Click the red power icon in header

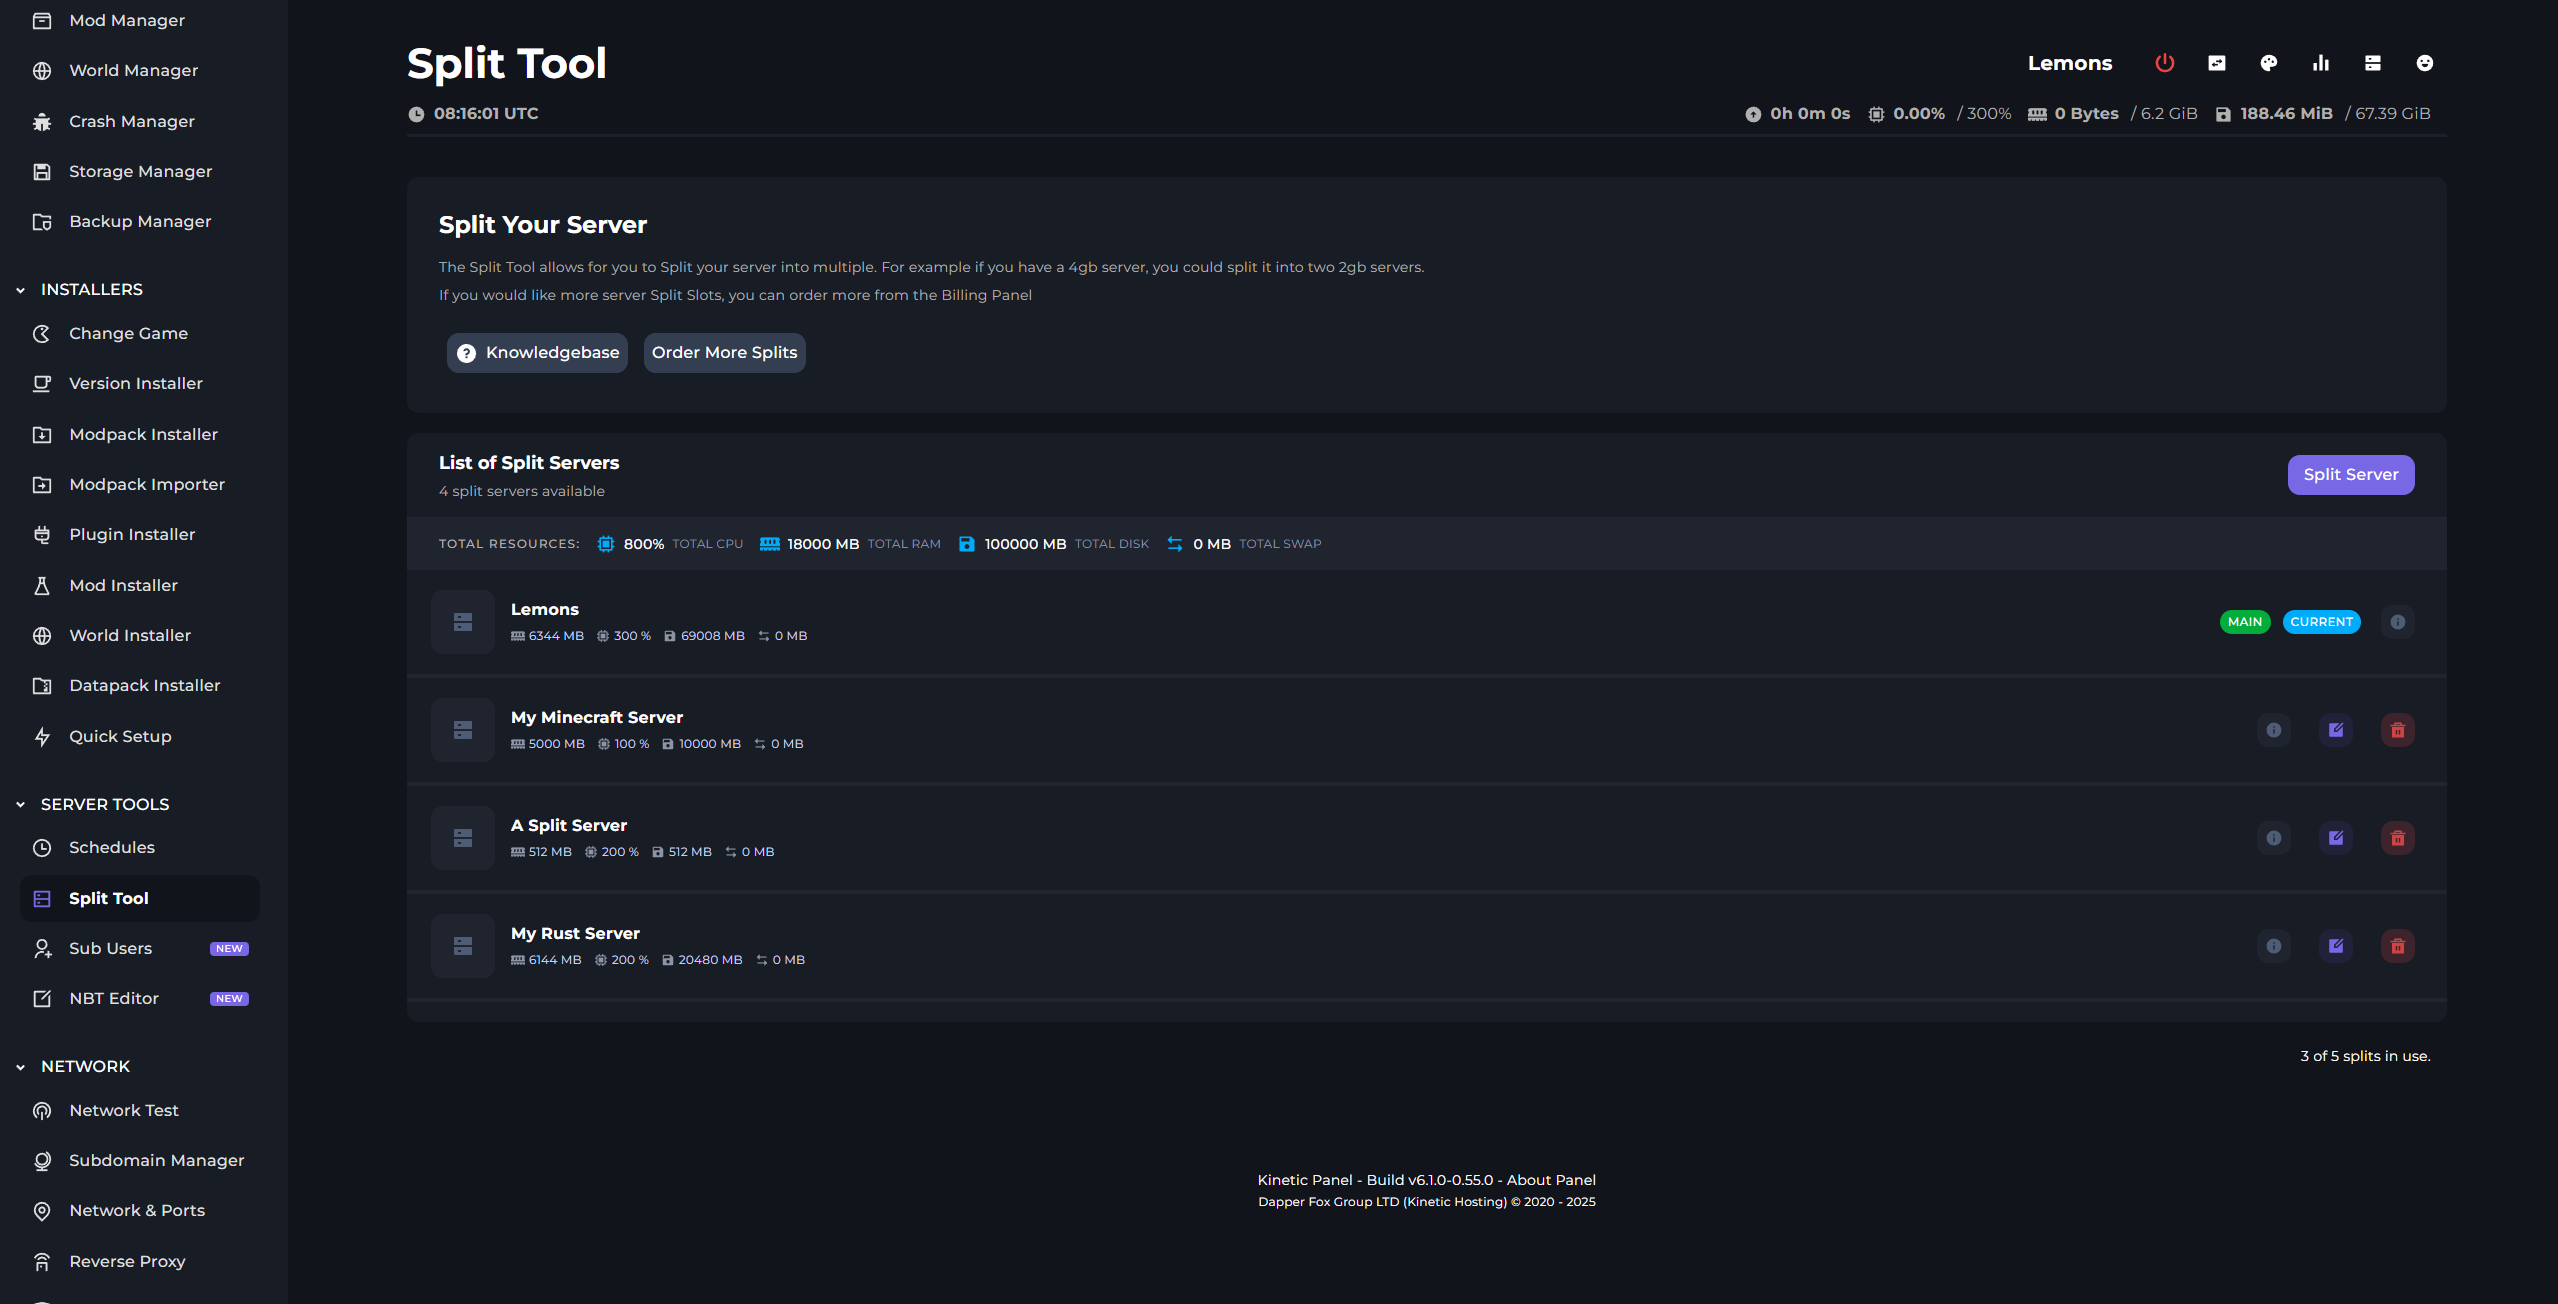2164,63
